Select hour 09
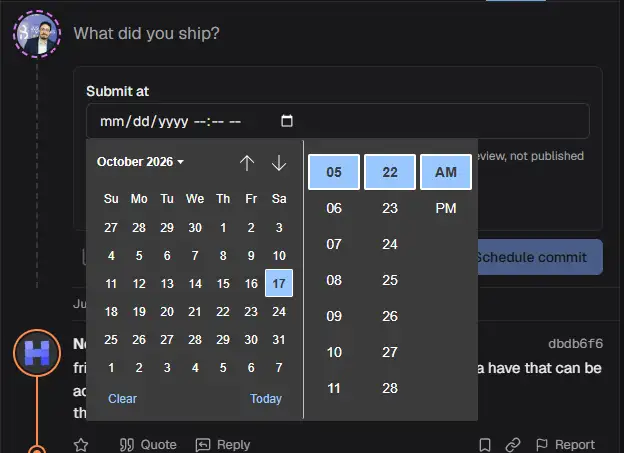The image size is (624, 453). 334,316
